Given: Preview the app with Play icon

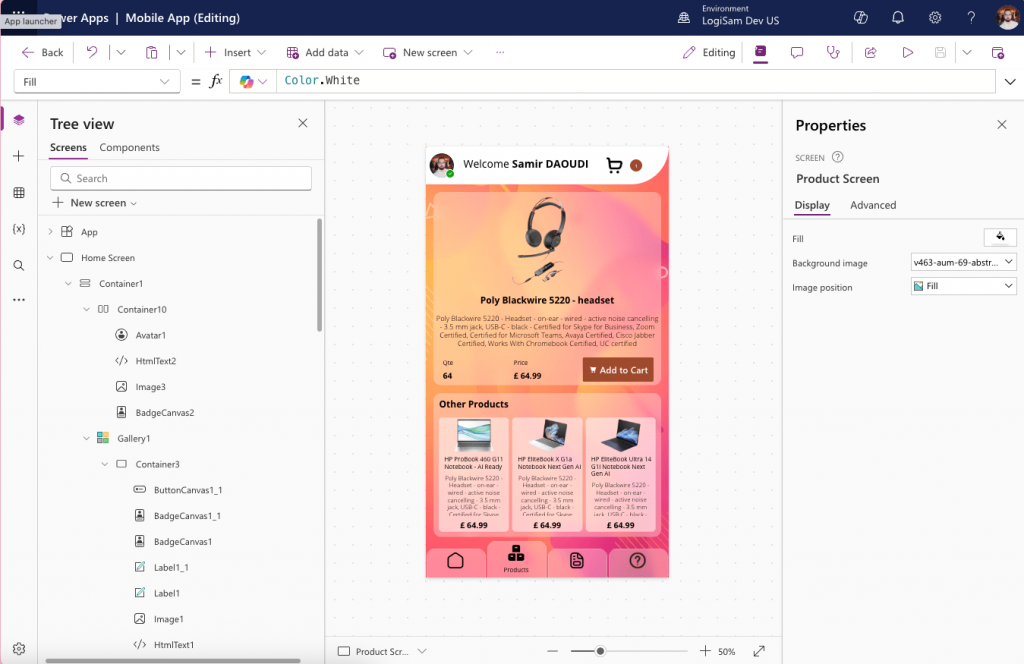Looking at the screenshot, I should point(908,52).
